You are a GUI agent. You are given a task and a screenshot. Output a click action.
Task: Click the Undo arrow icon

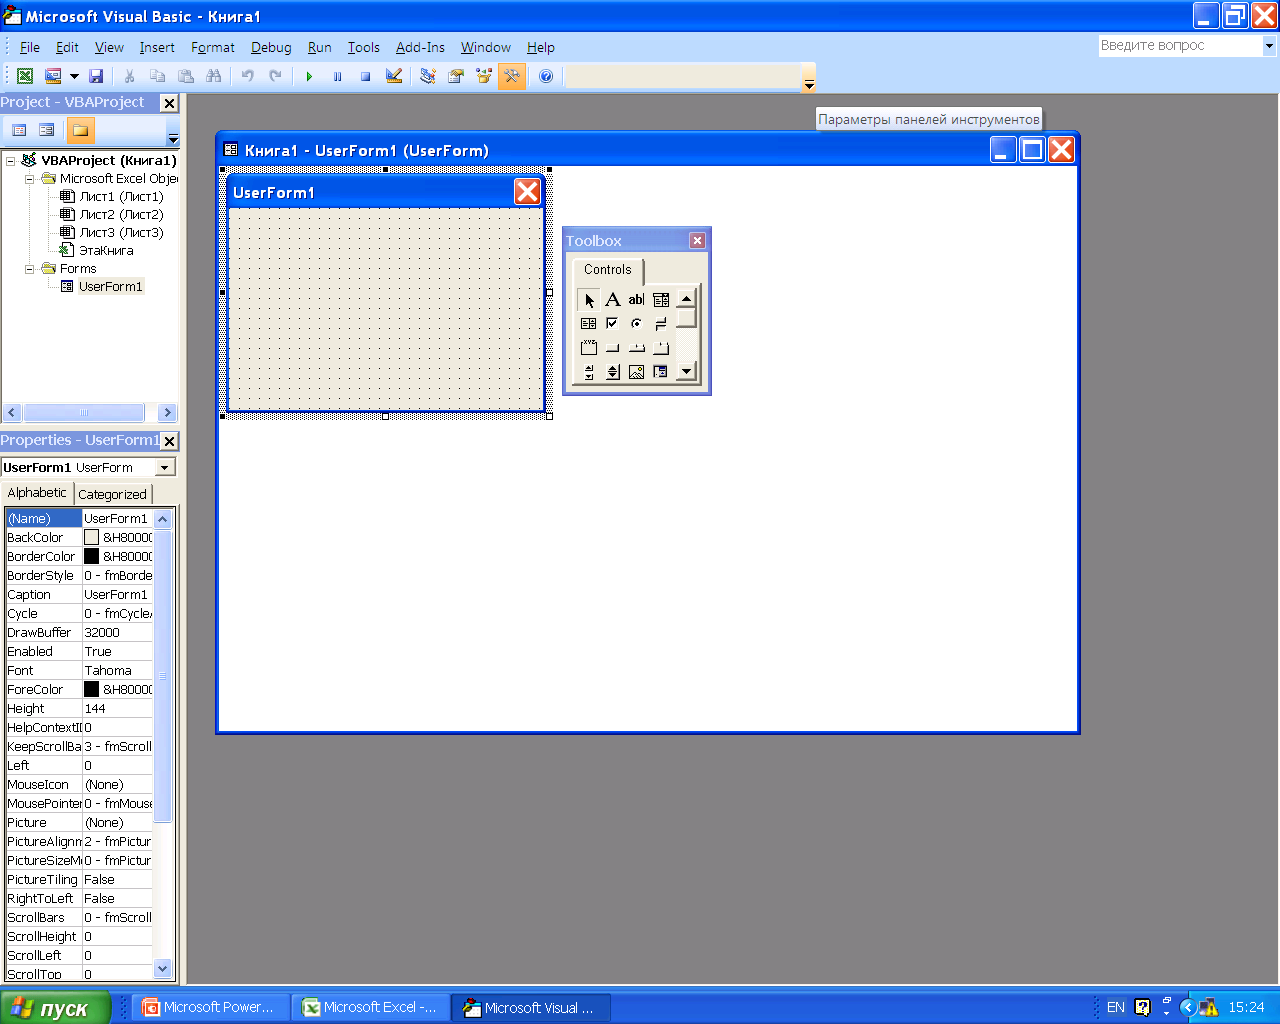[x=247, y=76]
